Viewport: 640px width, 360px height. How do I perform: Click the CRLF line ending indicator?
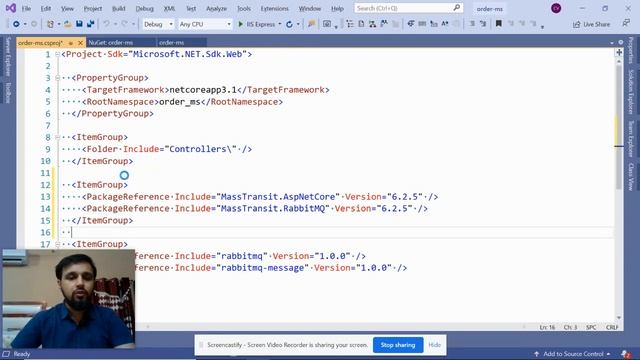612,327
